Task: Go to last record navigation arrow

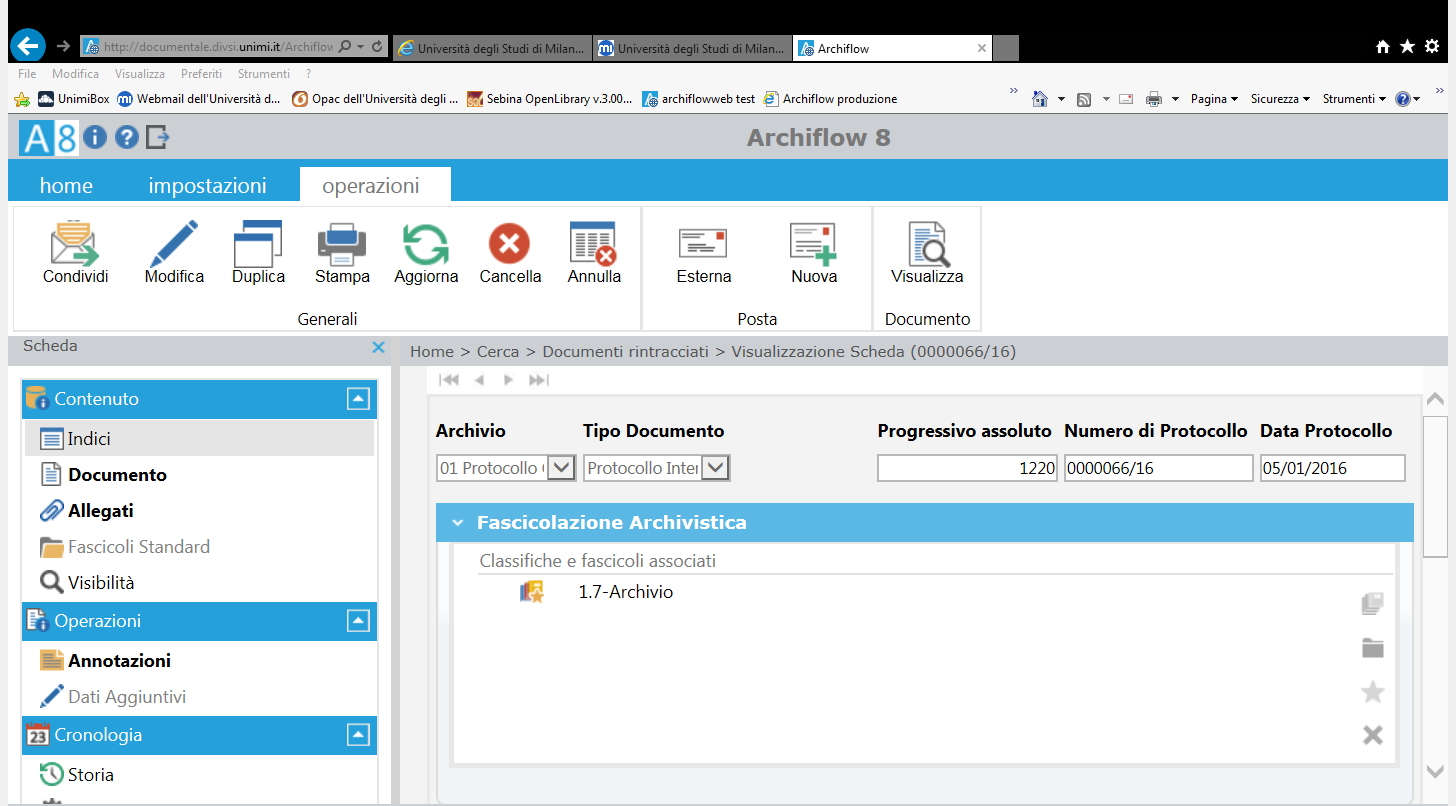Action: coord(538,380)
